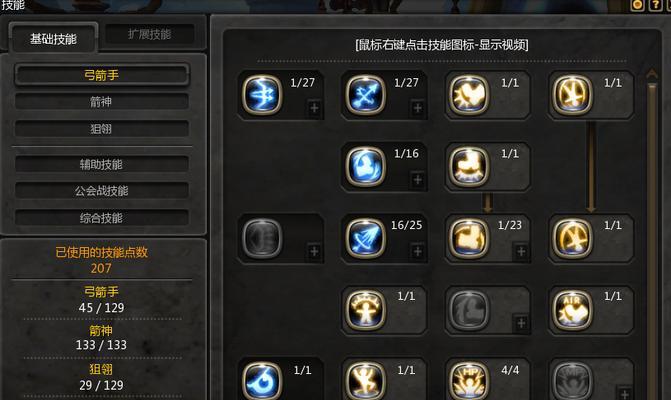
Task: Switch to the 扩展技能 tab
Action: [150, 34]
